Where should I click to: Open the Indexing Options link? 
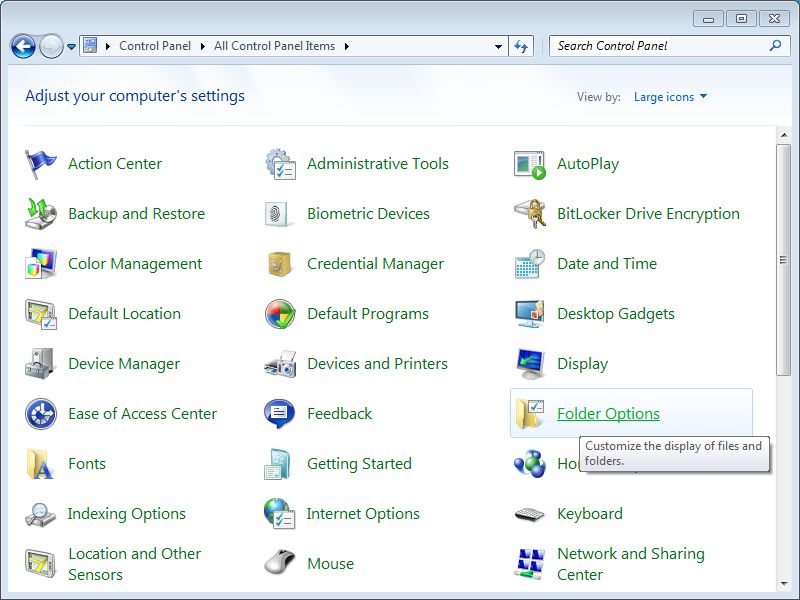[x=127, y=514]
